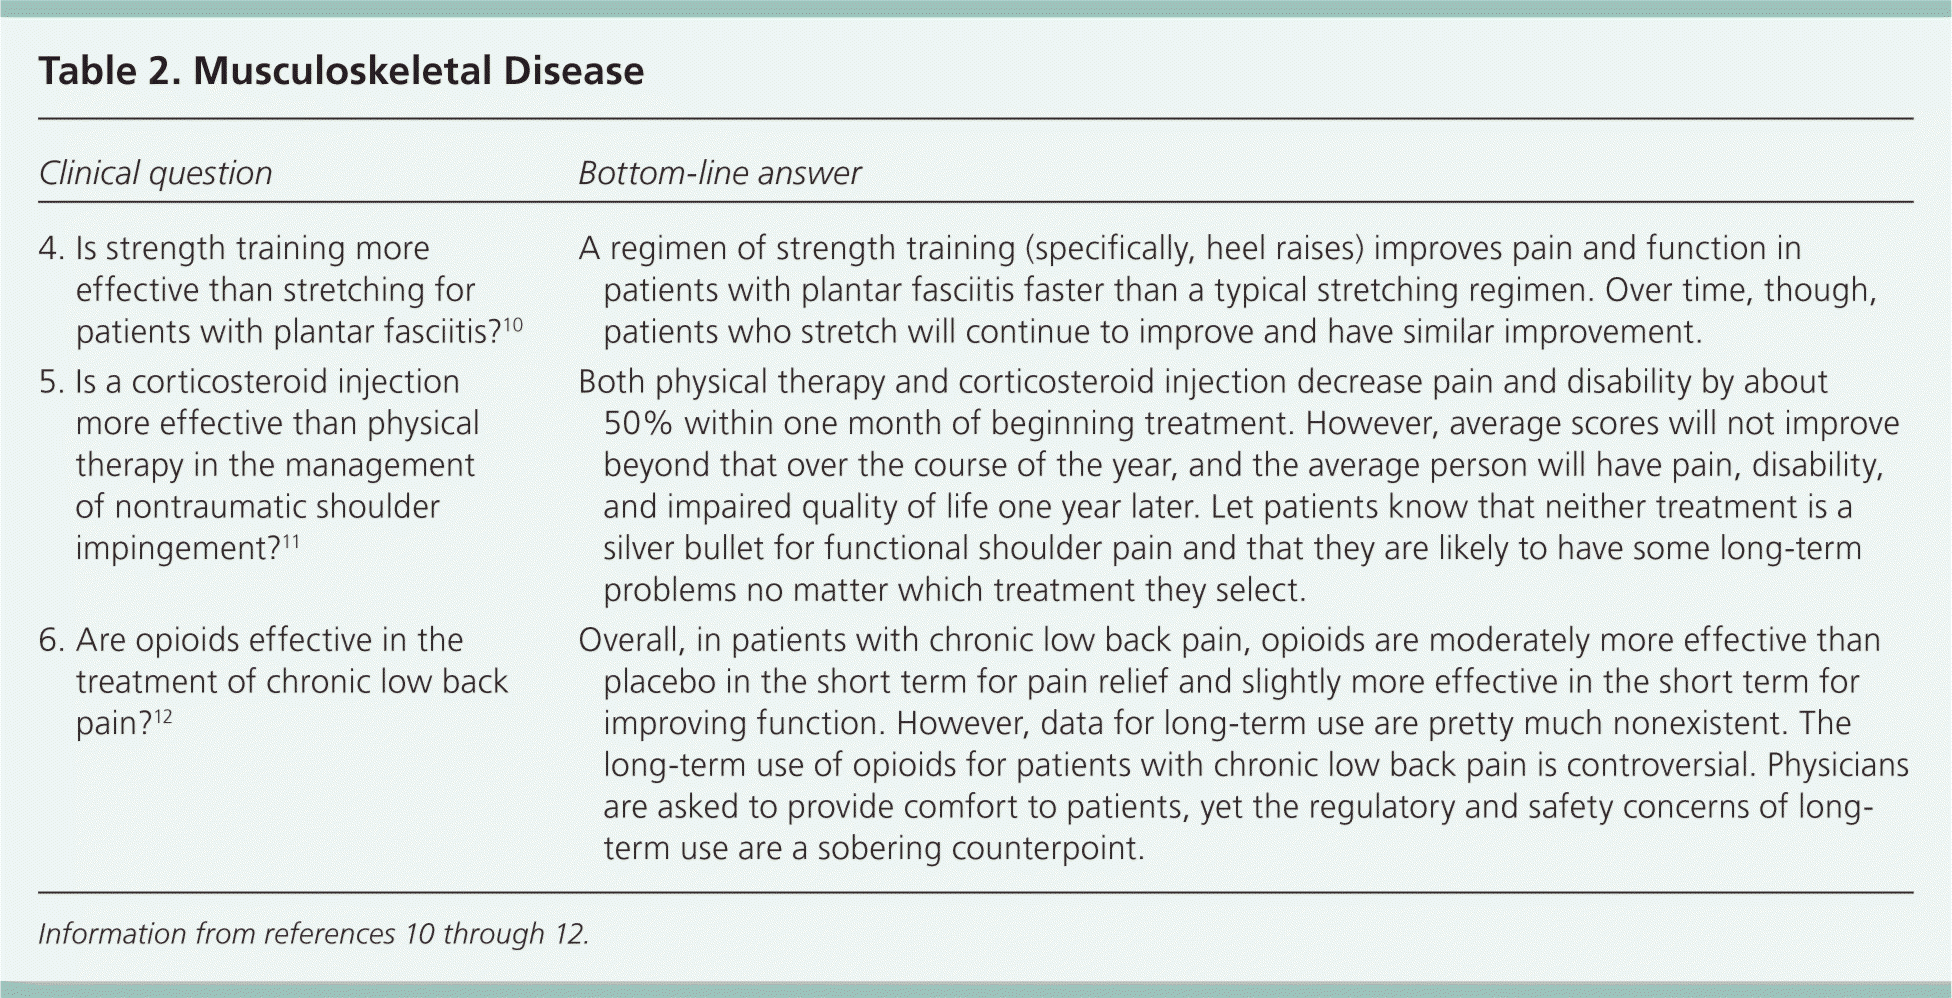Click the item number "5." in the question column
This screenshot has height=998, width=1952.
click(51, 382)
